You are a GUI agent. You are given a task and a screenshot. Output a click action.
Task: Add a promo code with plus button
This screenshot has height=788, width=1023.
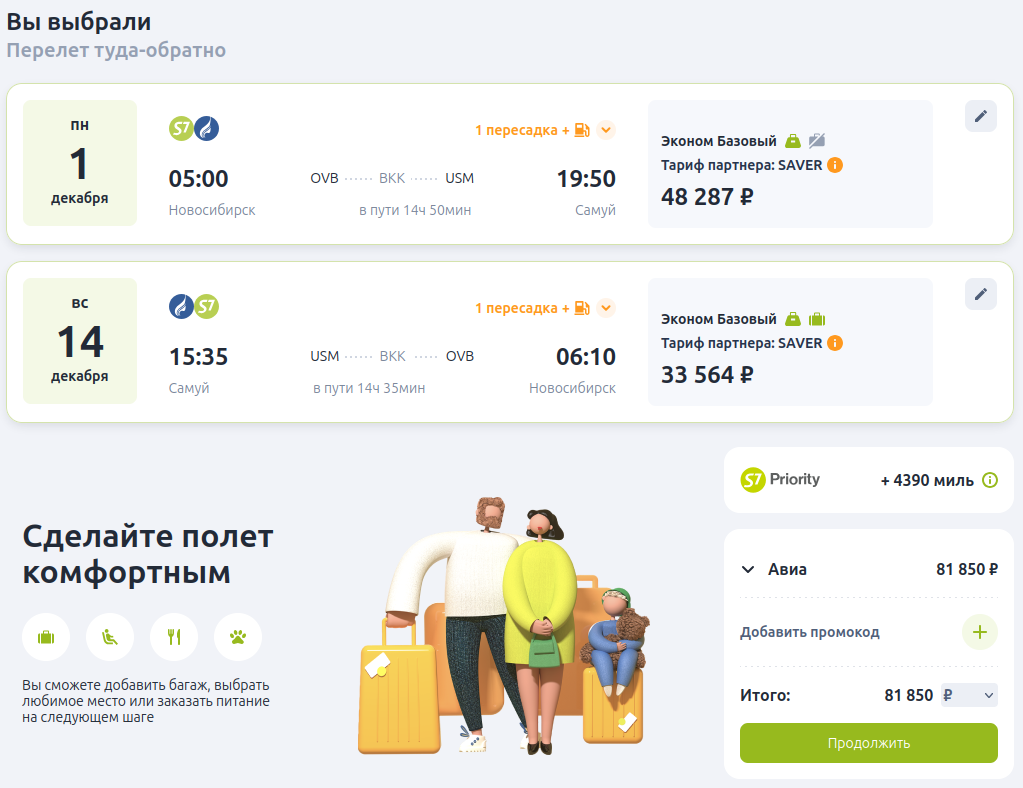(x=980, y=632)
